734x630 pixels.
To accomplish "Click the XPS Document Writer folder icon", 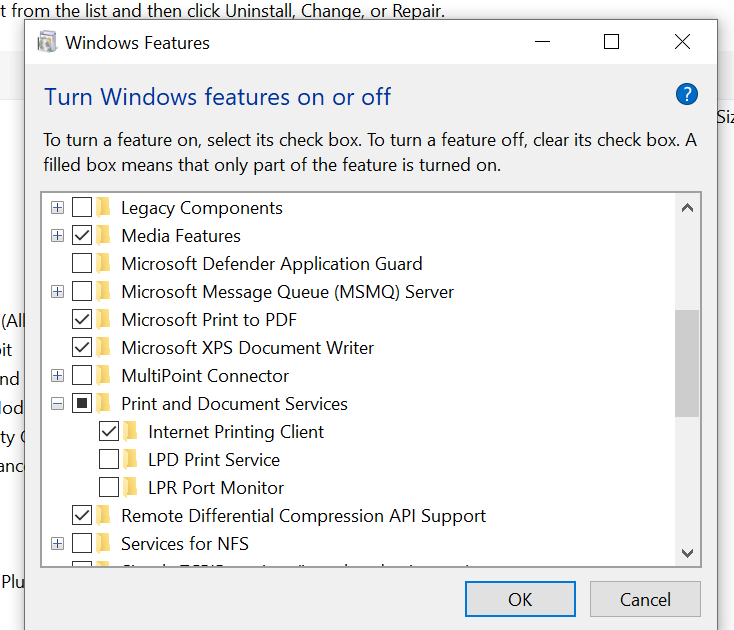I will pos(103,348).
